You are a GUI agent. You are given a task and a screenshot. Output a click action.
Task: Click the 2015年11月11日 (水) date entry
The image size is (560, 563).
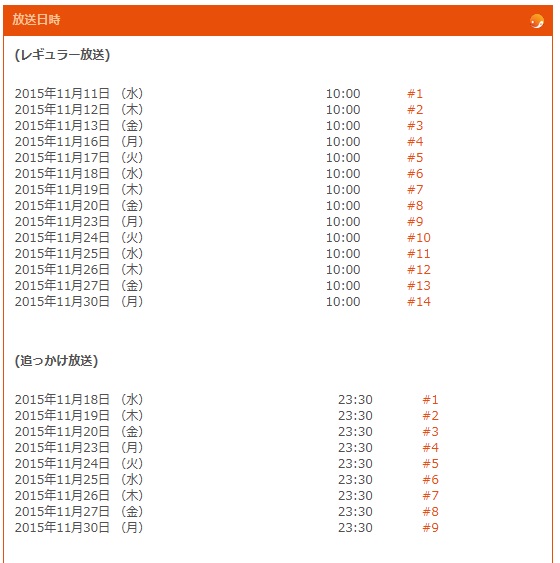pyautogui.click(x=79, y=94)
